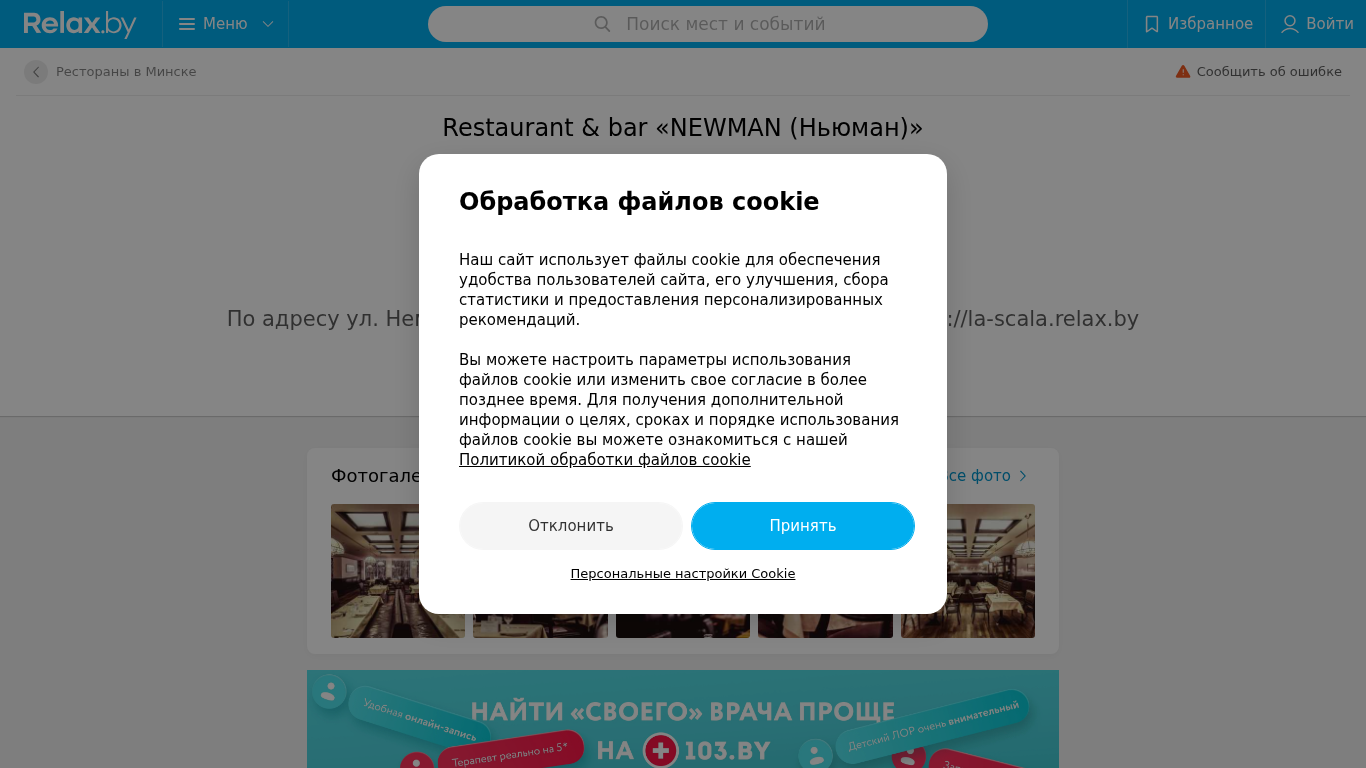Open Рестораны в Минске breadcrumb link

126,72
